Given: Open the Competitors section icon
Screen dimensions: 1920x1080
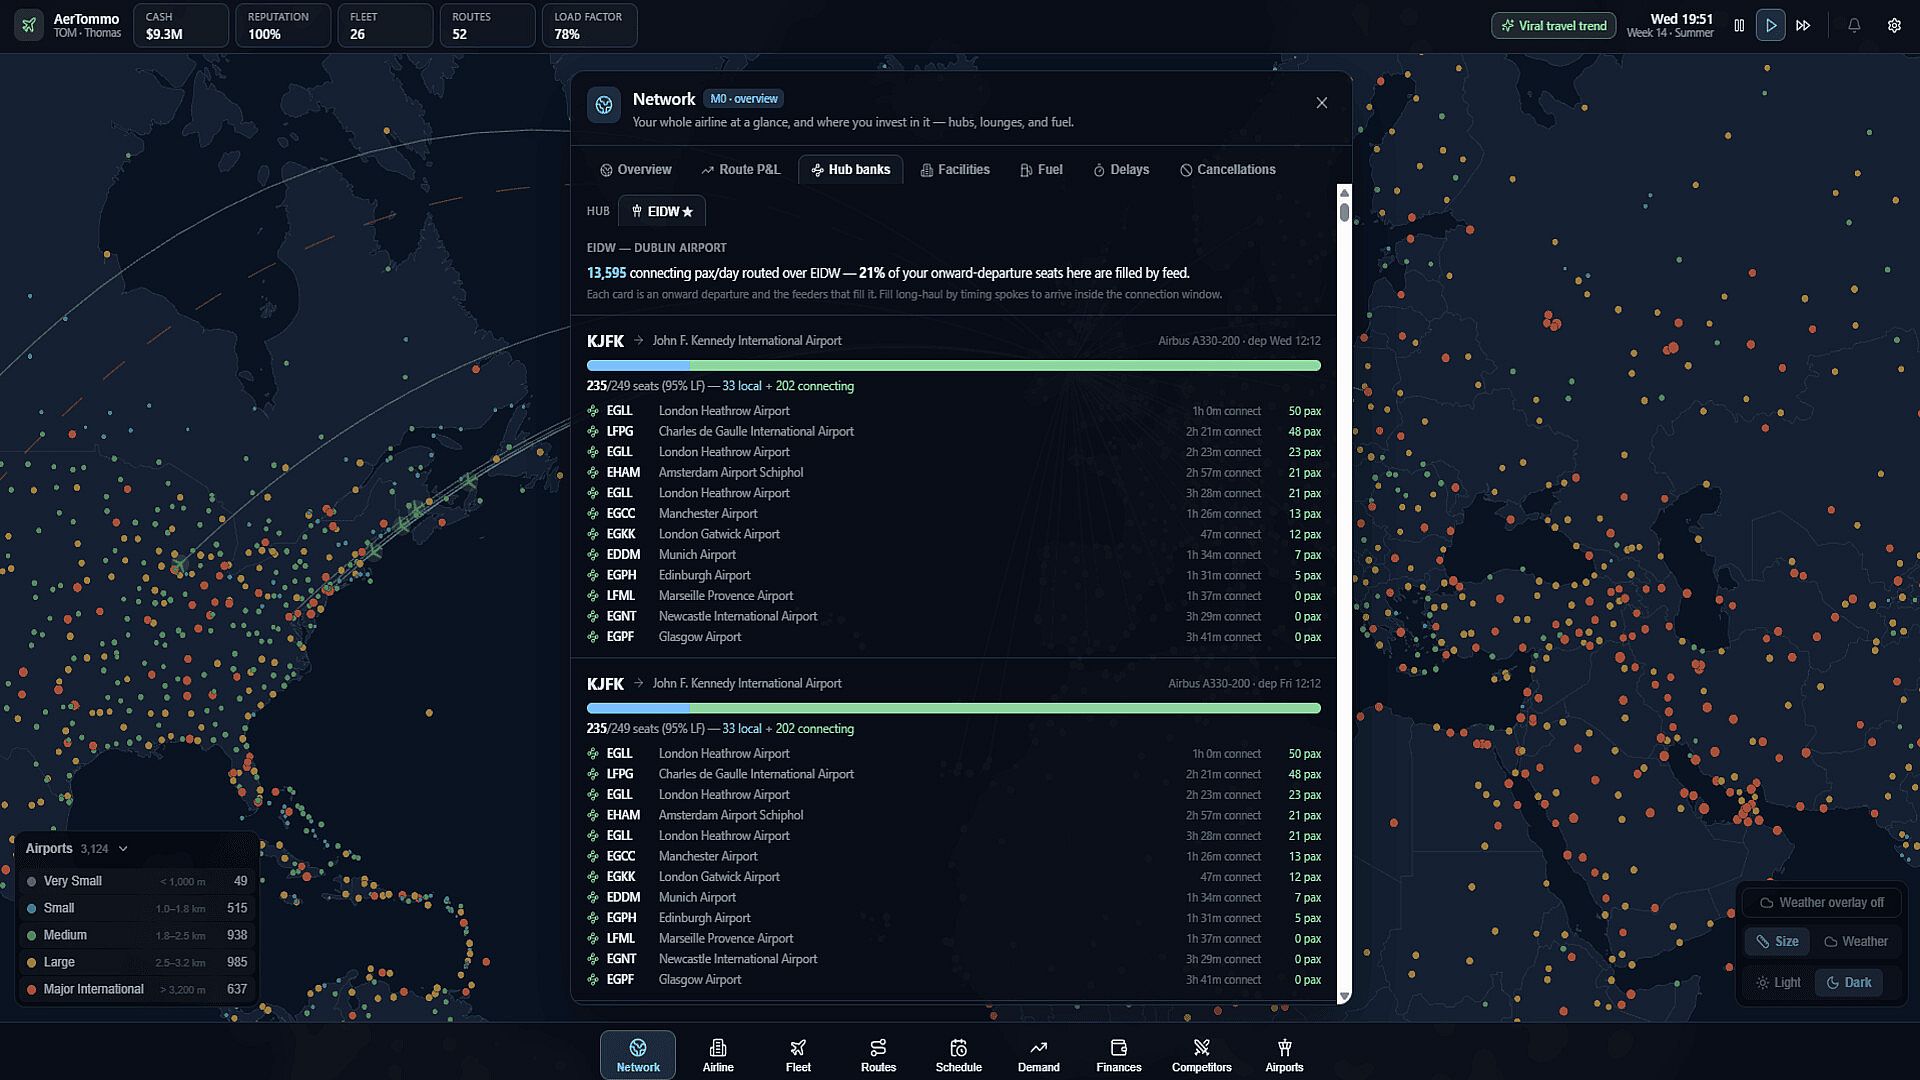Looking at the screenshot, I should point(1201,1047).
